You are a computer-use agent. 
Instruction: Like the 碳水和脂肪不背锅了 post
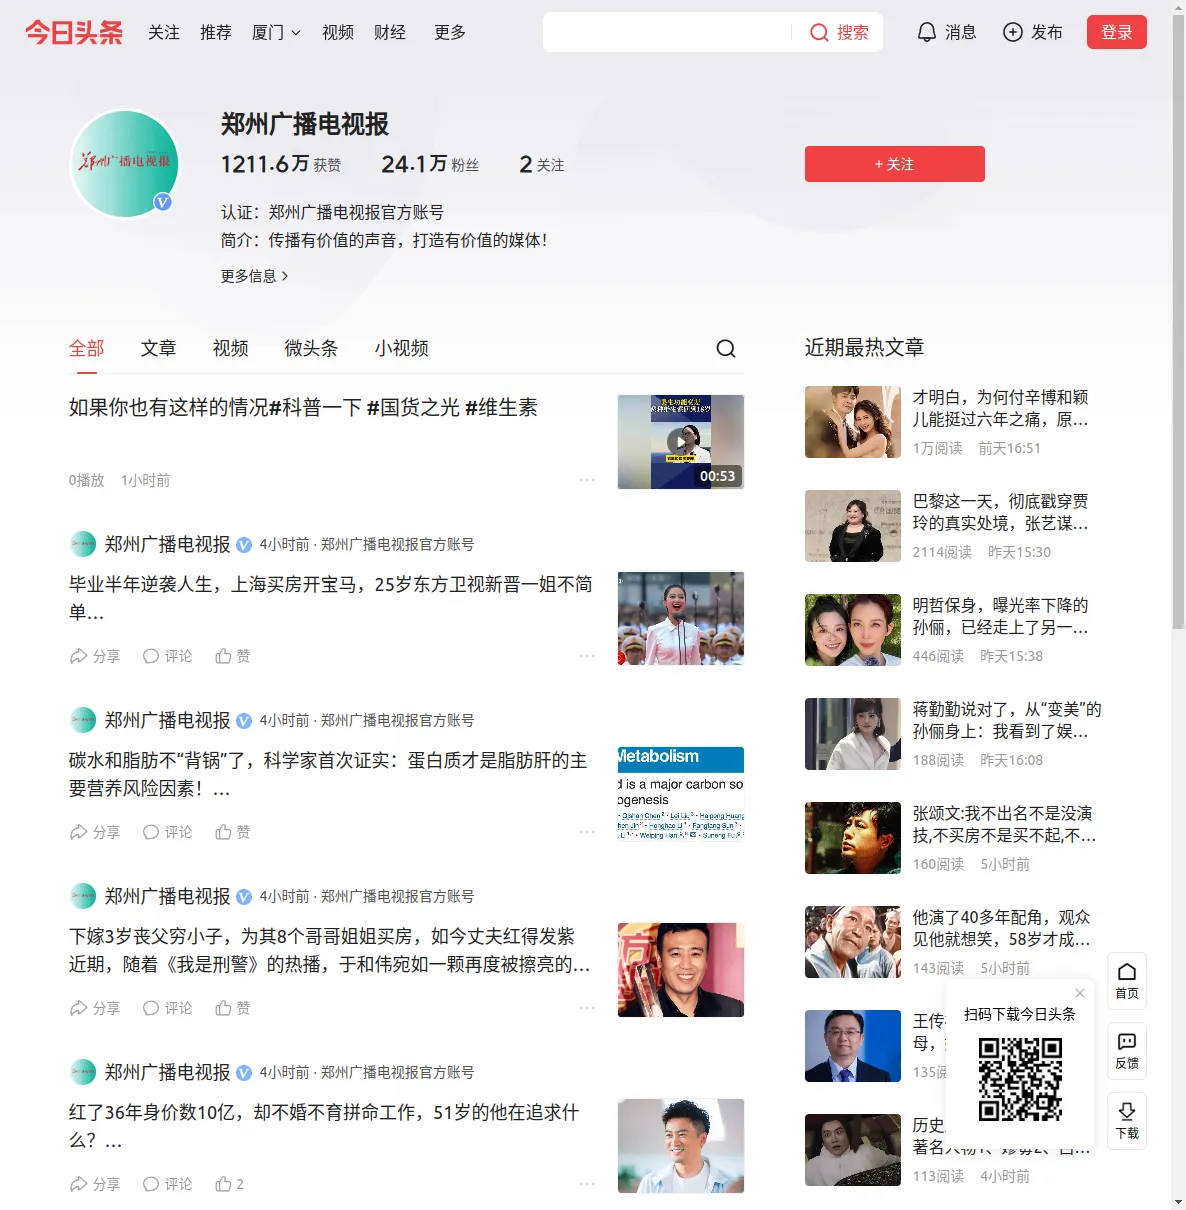click(x=233, y=832)
